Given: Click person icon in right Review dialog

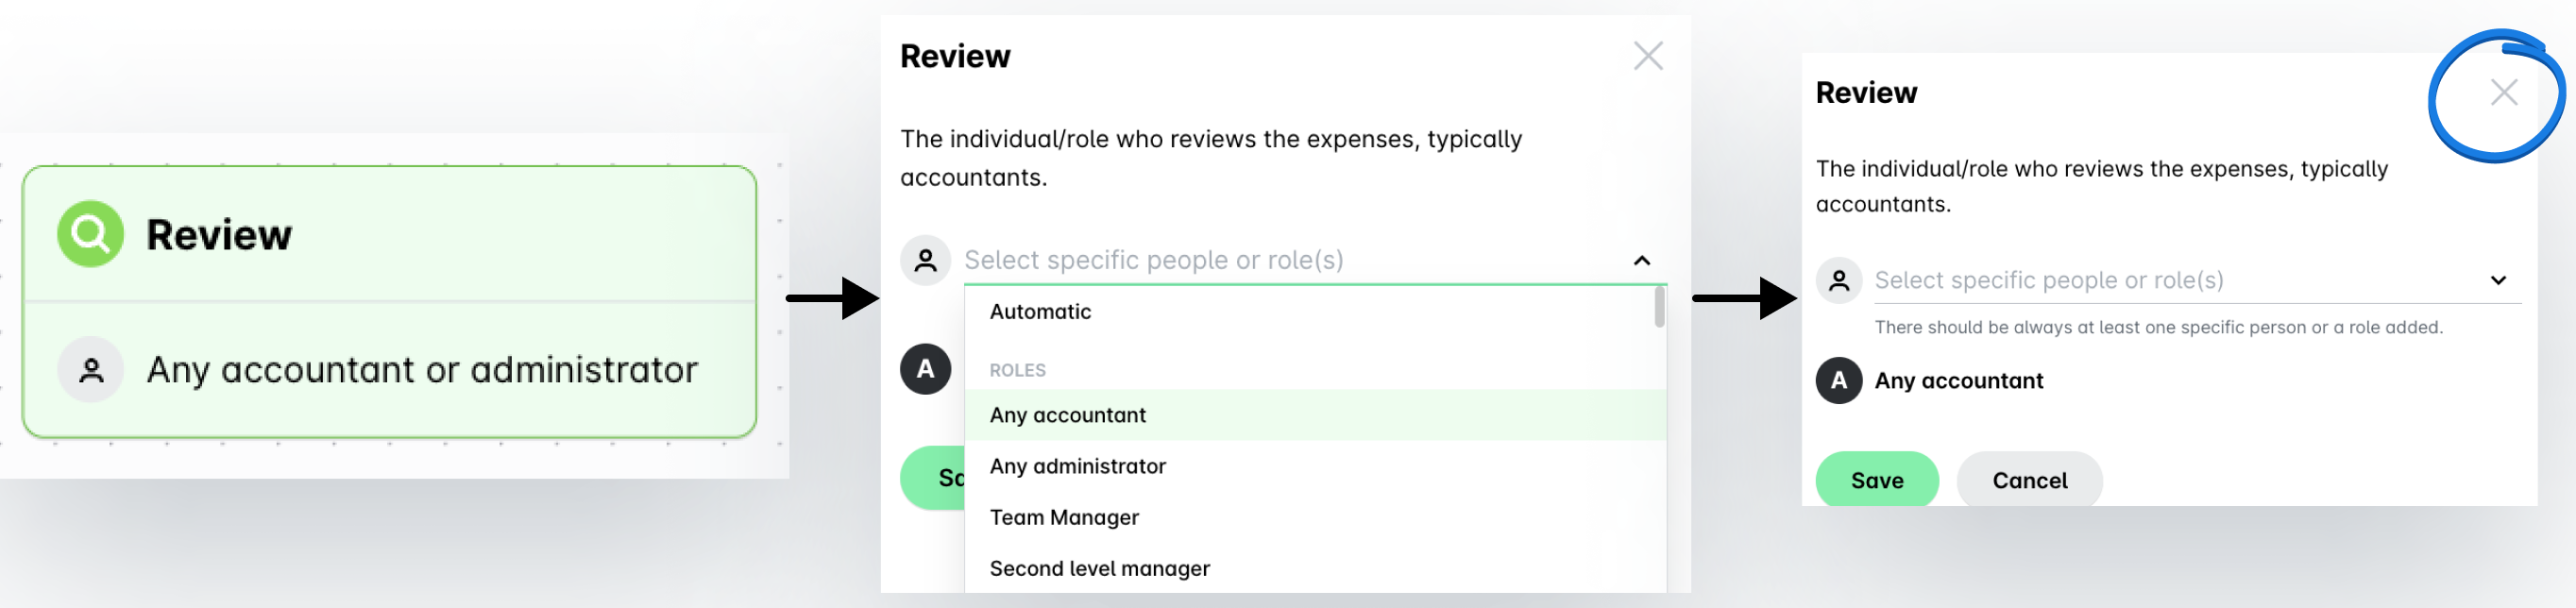Looking at the screenshot, I should 1838,281.
